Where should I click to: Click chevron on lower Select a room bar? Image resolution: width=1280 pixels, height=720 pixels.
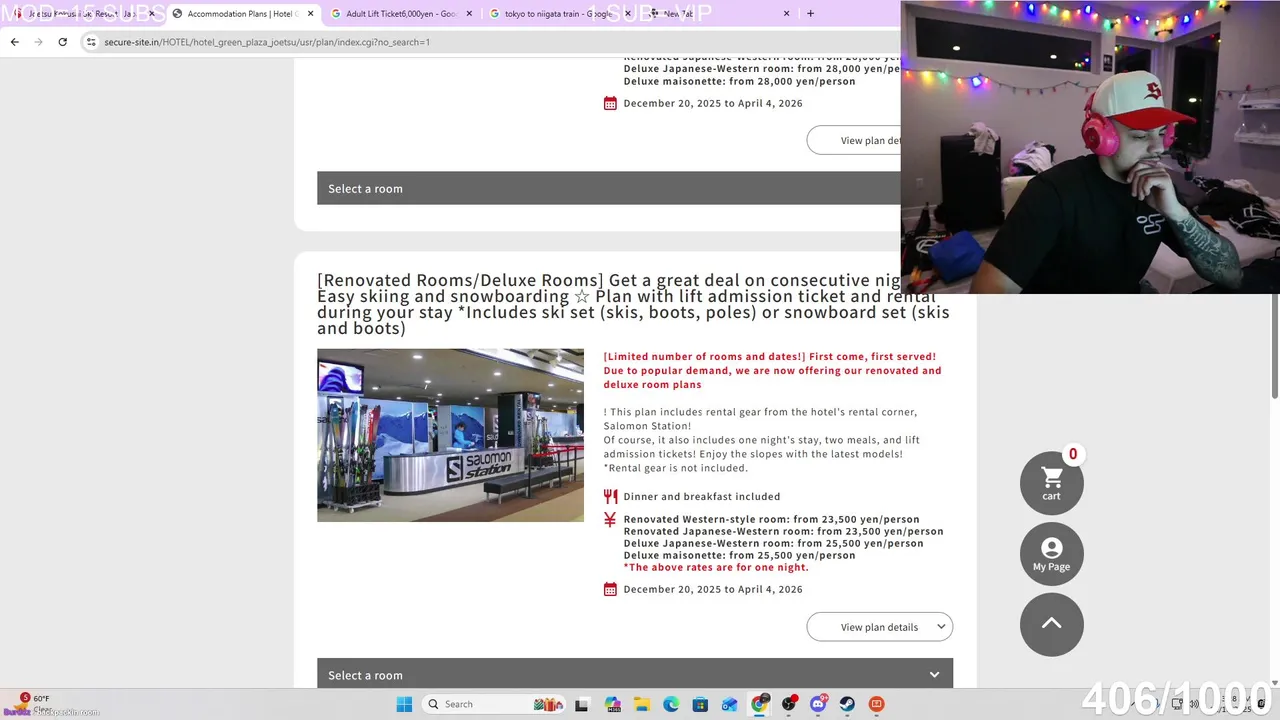[934, 675]
